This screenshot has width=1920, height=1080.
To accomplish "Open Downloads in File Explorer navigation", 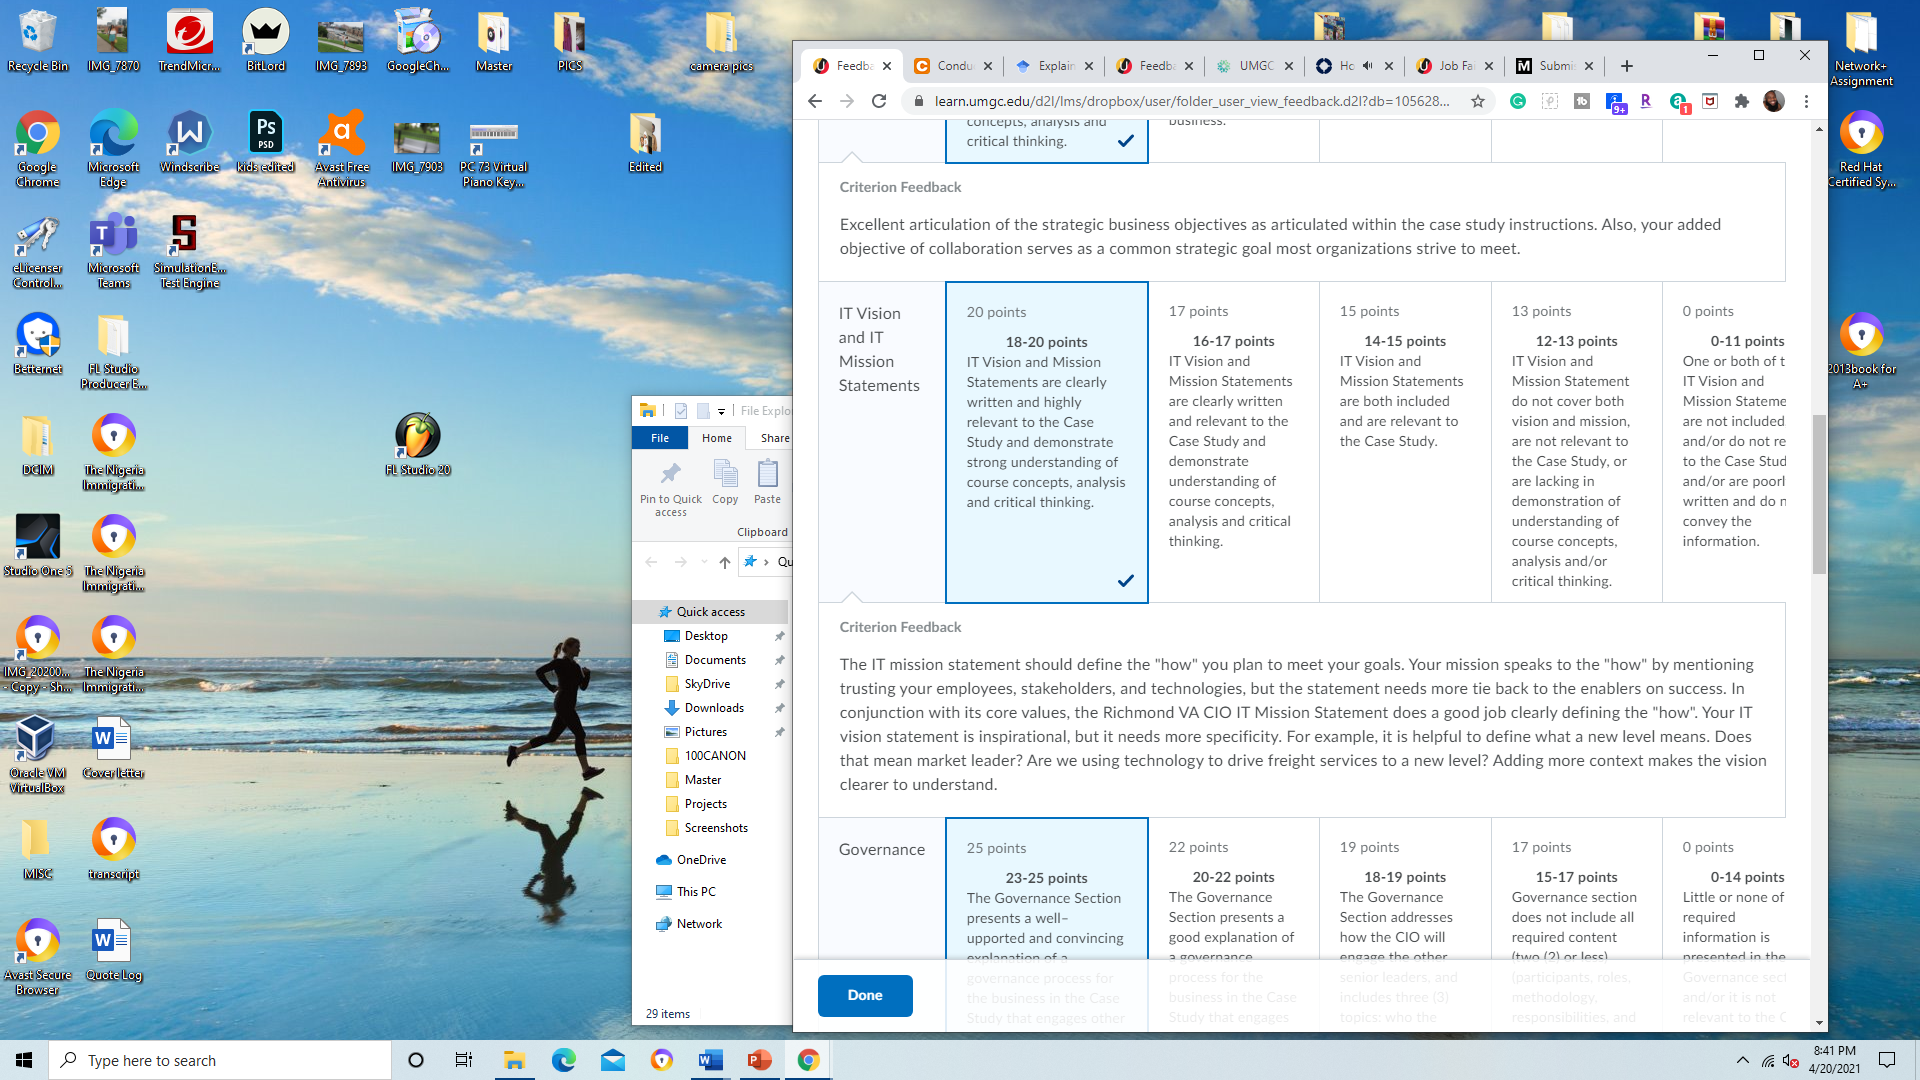I will pos(714,708).
